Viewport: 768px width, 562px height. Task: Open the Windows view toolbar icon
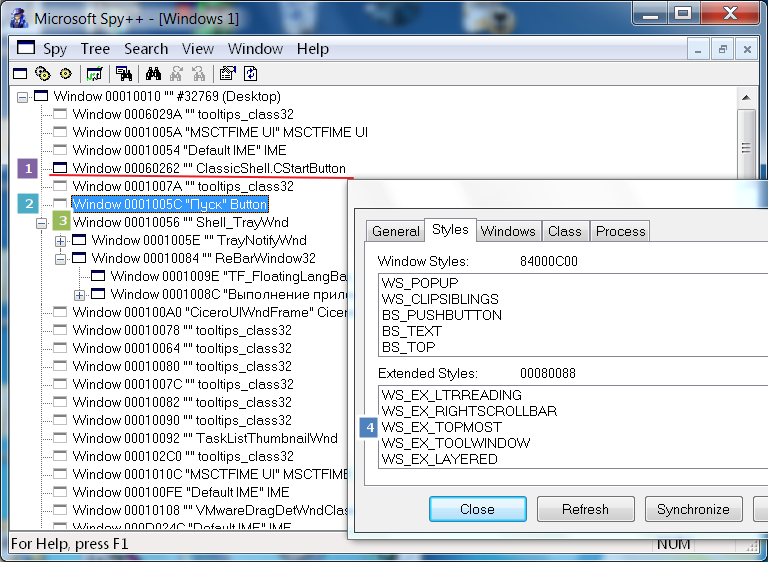pyautogui.click(x=20, y=74)
